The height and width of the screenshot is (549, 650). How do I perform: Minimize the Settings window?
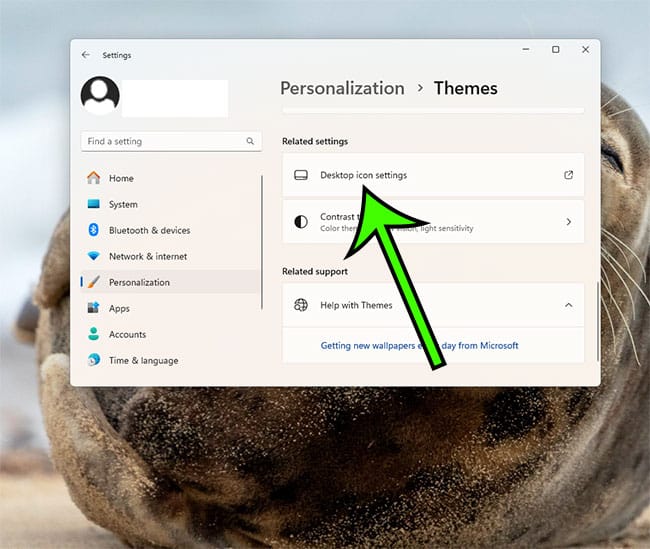(x=526, y=49)
